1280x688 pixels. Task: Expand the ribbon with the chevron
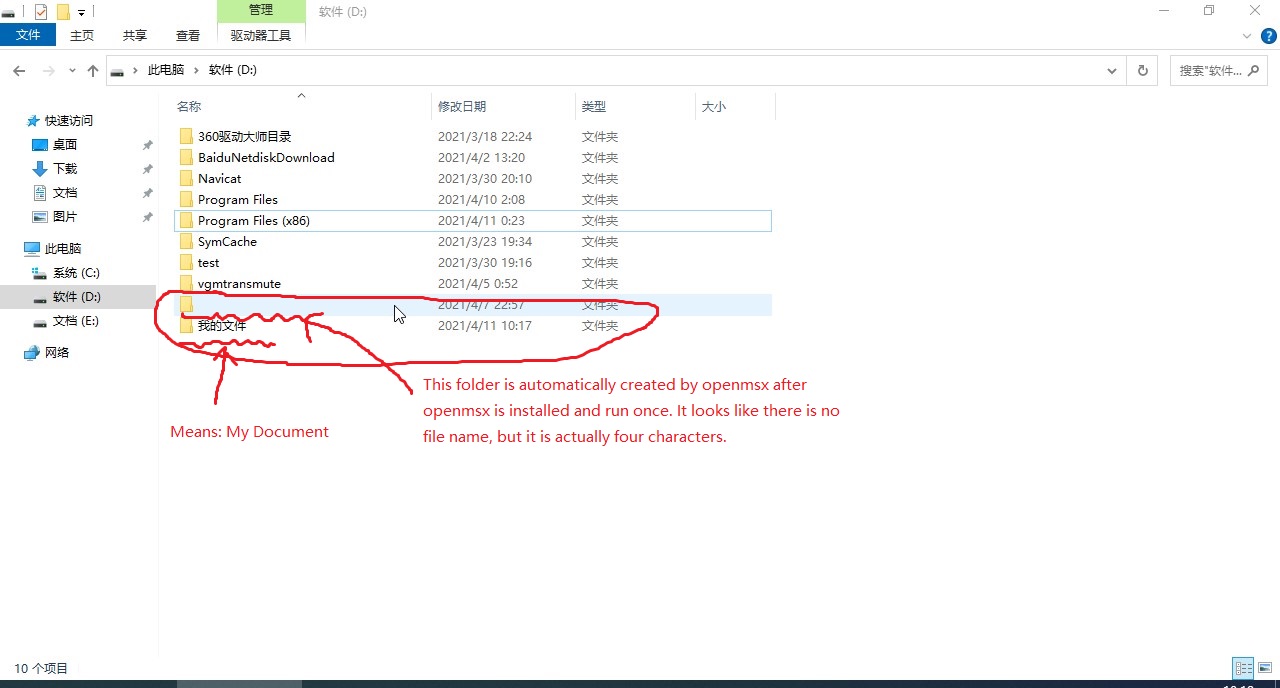[1246, 35]
